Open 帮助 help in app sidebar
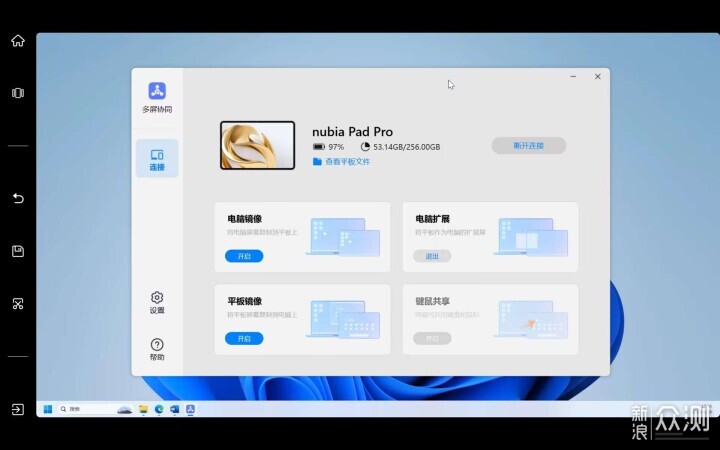This screenshot has width=720, height=450. (x=157, y=349)
